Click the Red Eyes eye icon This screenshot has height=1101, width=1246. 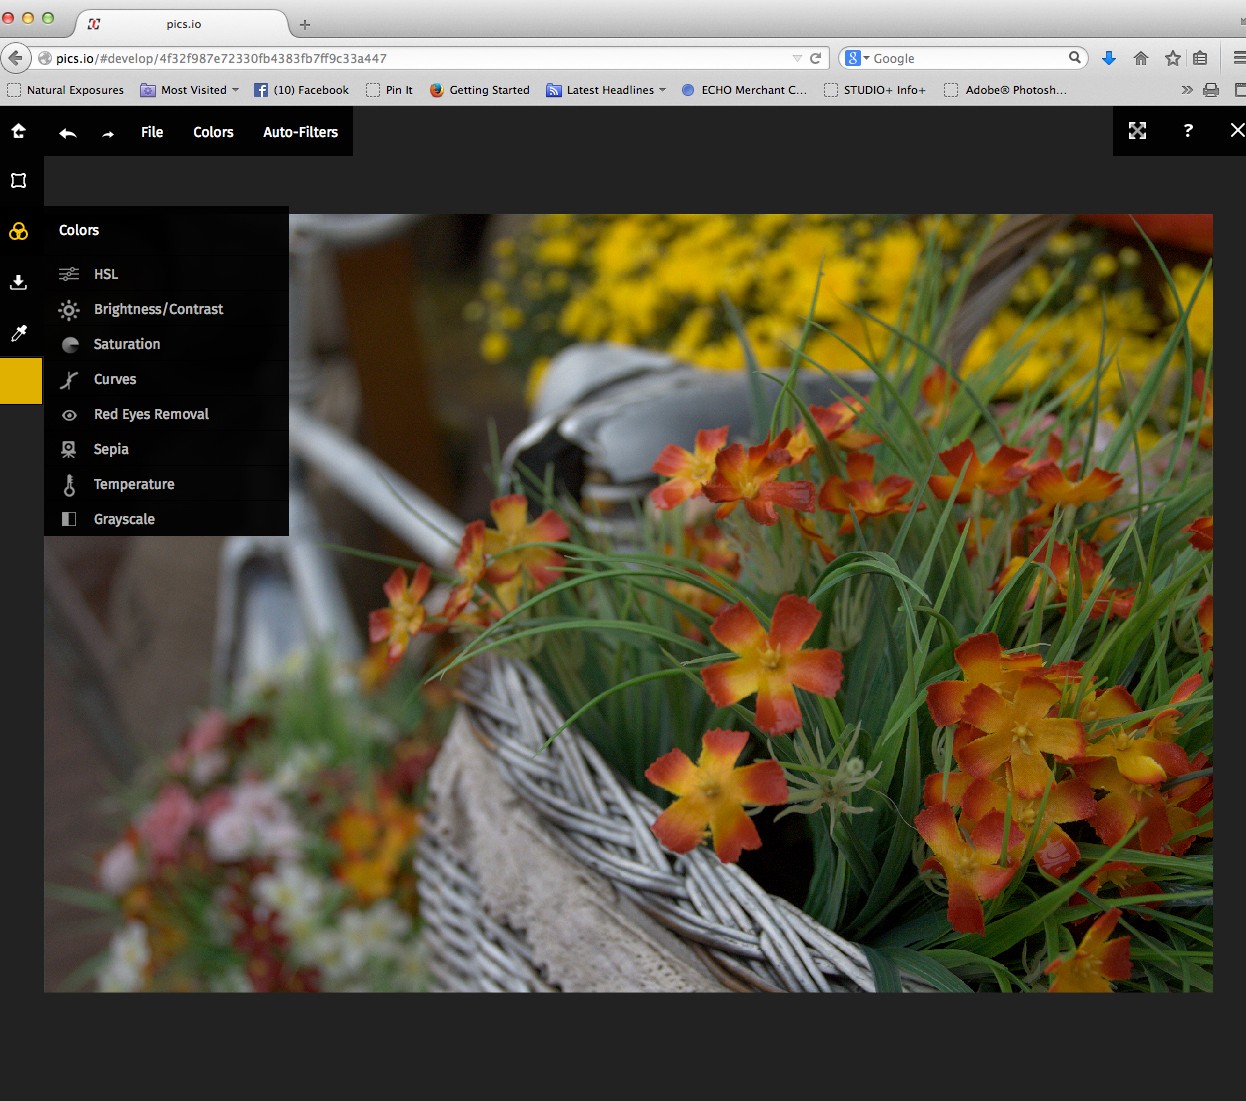[69, 415]
